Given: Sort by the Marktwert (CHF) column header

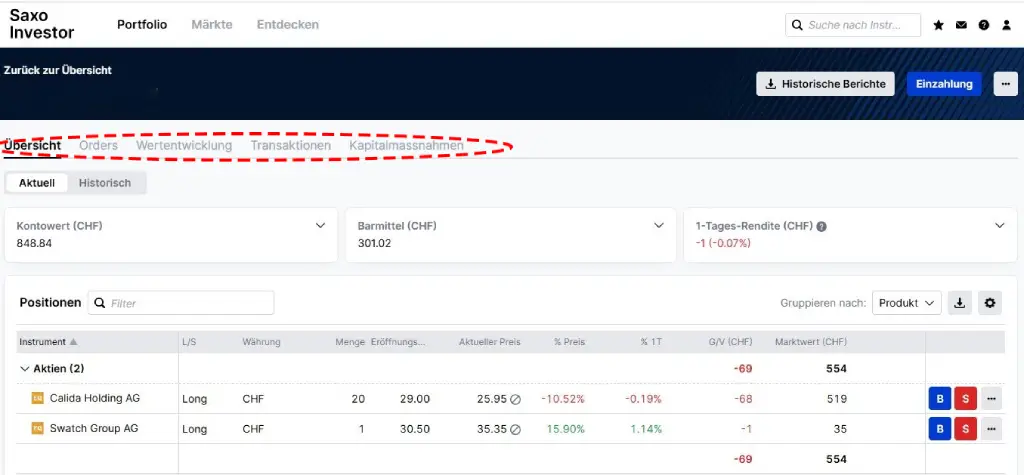Looking at the screenshot, I should tap(810, 342).
